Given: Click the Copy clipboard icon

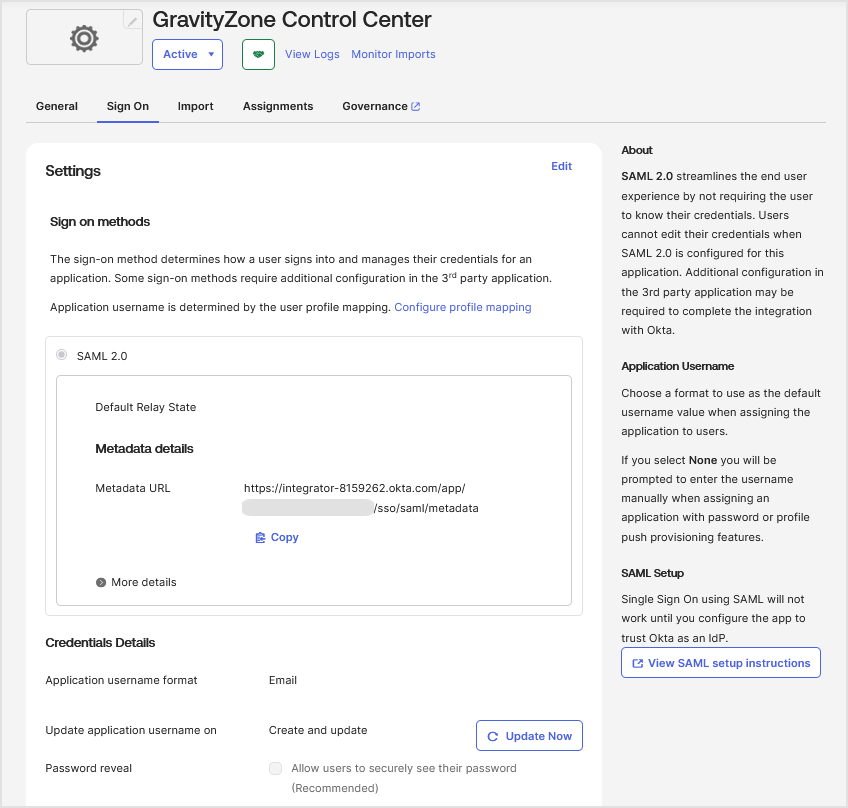Looking at the screenshot, I should pos(260,538).
